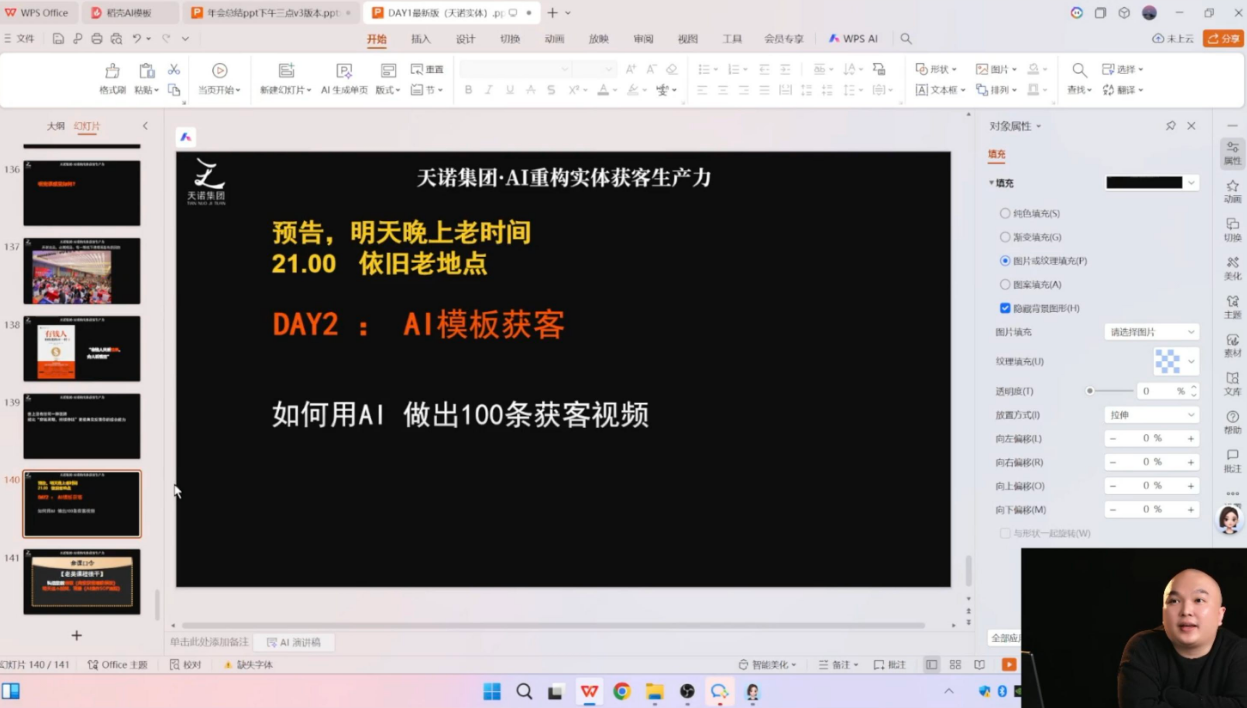Click the 分享 share button

coord(1223,39)
